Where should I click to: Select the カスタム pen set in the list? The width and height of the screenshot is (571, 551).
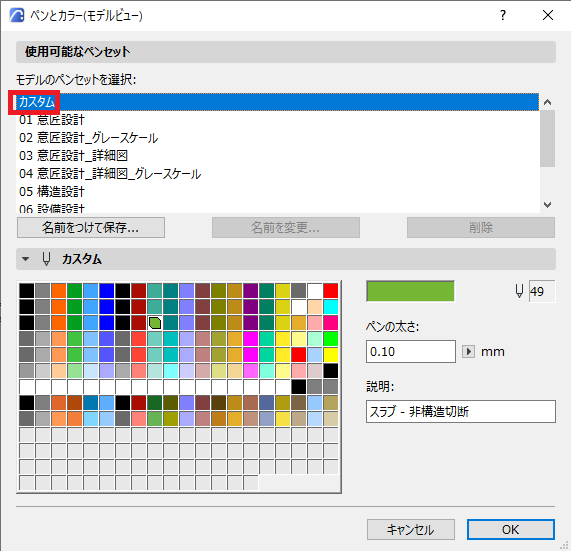(277, 102)
